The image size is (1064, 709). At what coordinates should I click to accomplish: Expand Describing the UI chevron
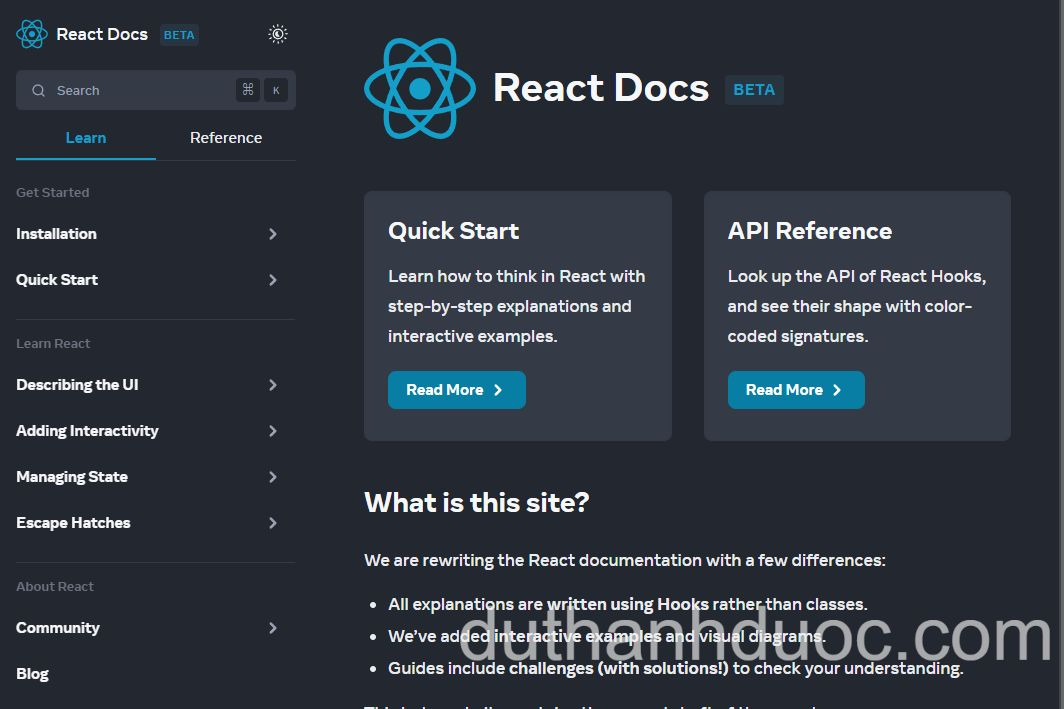[273, 385]
